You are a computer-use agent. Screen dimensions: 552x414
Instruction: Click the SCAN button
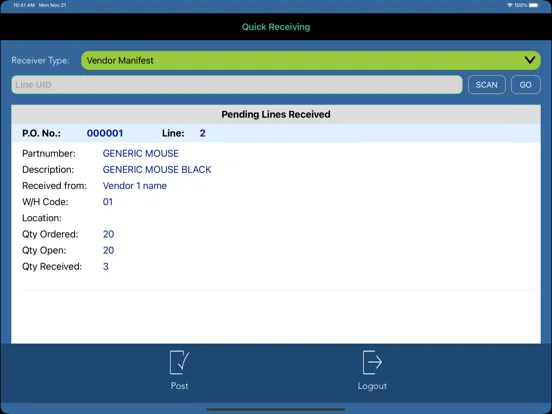coord(487,85)
